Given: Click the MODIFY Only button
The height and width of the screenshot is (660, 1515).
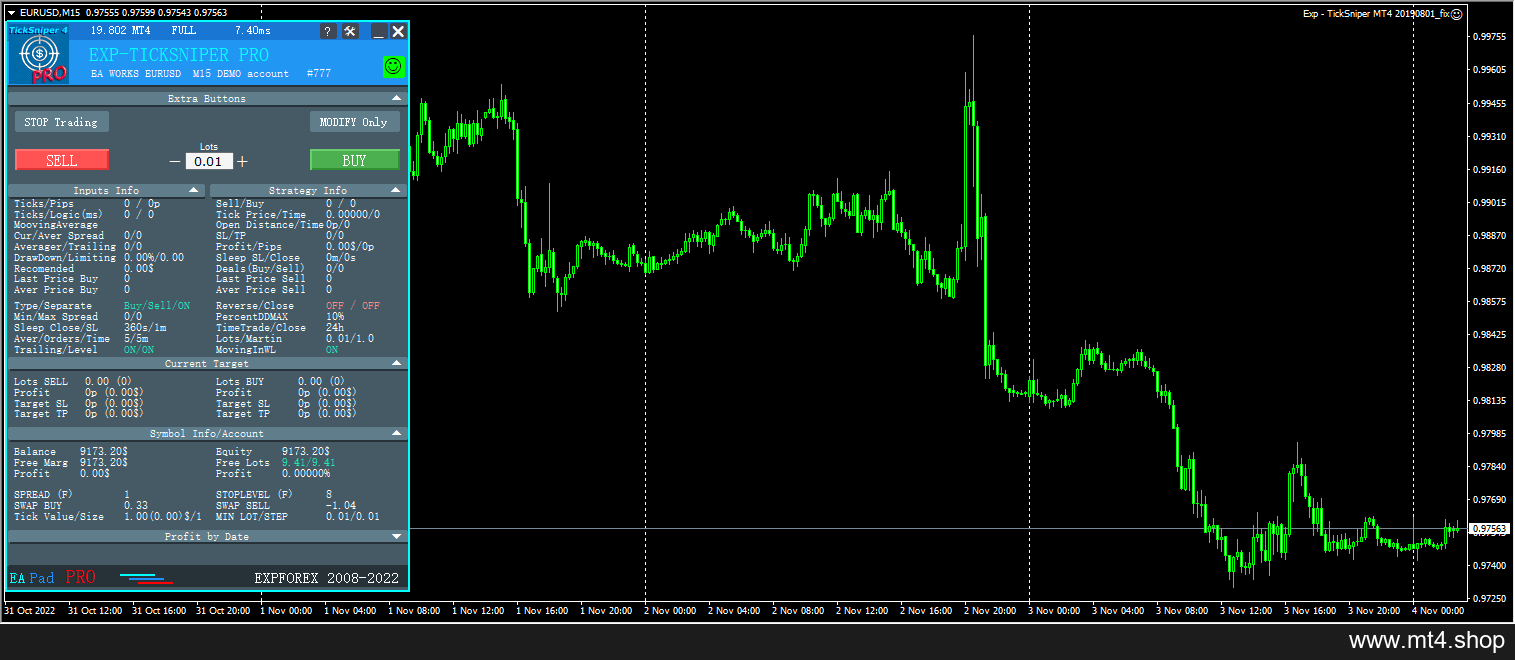Looking at the screenshot, I should coord(354,122).
